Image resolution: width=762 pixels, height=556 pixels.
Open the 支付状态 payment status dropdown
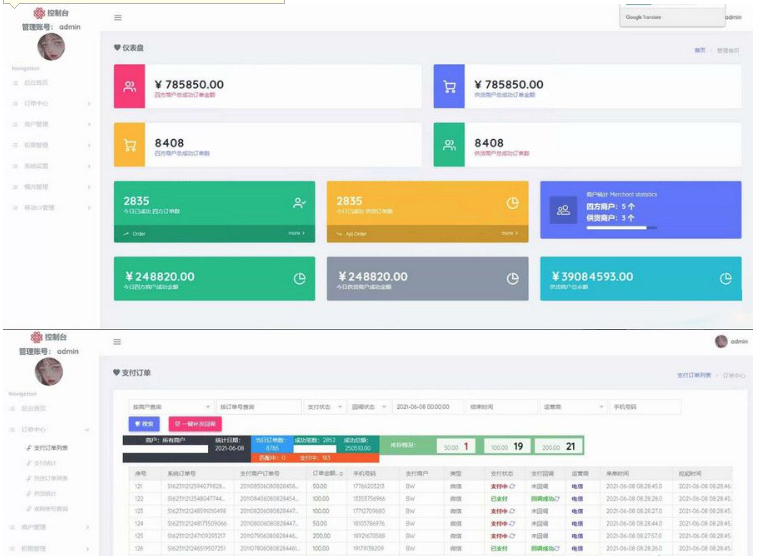(327, 407)
